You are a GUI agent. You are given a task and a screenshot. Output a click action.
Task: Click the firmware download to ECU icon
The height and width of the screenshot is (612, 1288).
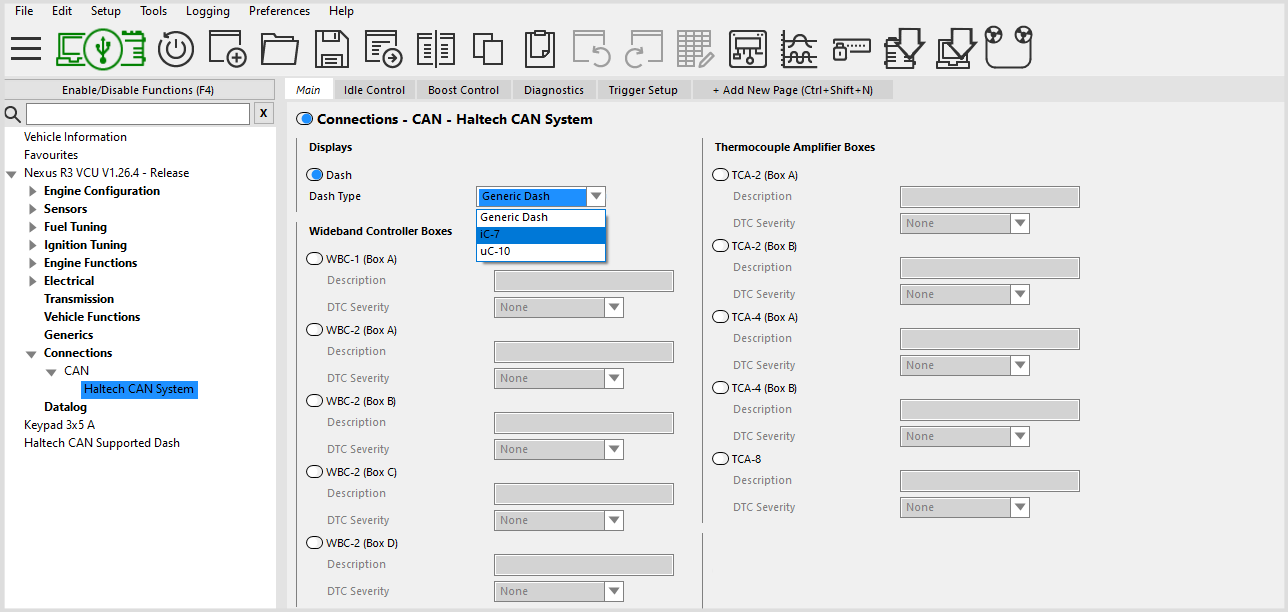coord(904,48)
